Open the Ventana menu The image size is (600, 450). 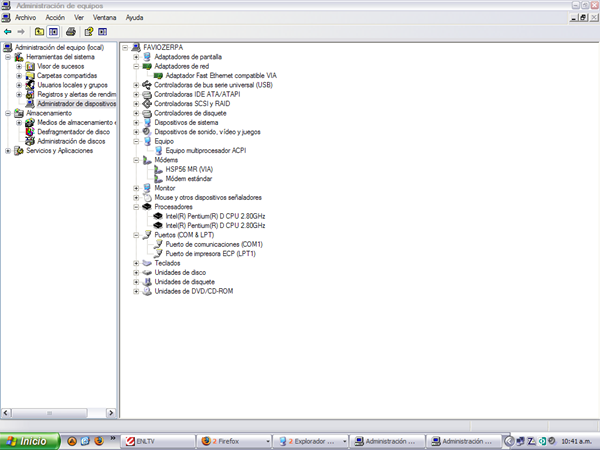103,18
